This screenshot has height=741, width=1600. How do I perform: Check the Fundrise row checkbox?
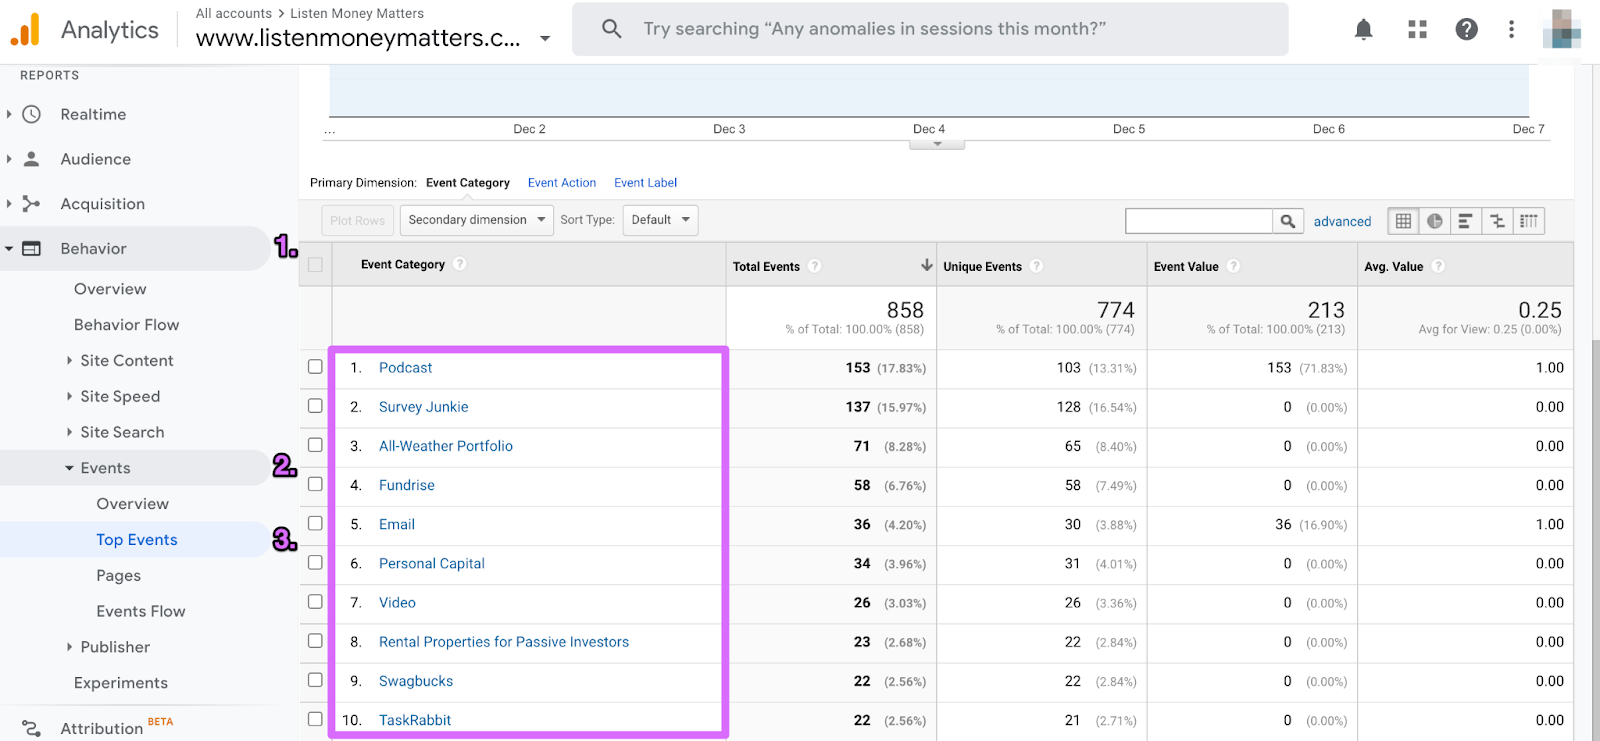[x=315, y=484]
